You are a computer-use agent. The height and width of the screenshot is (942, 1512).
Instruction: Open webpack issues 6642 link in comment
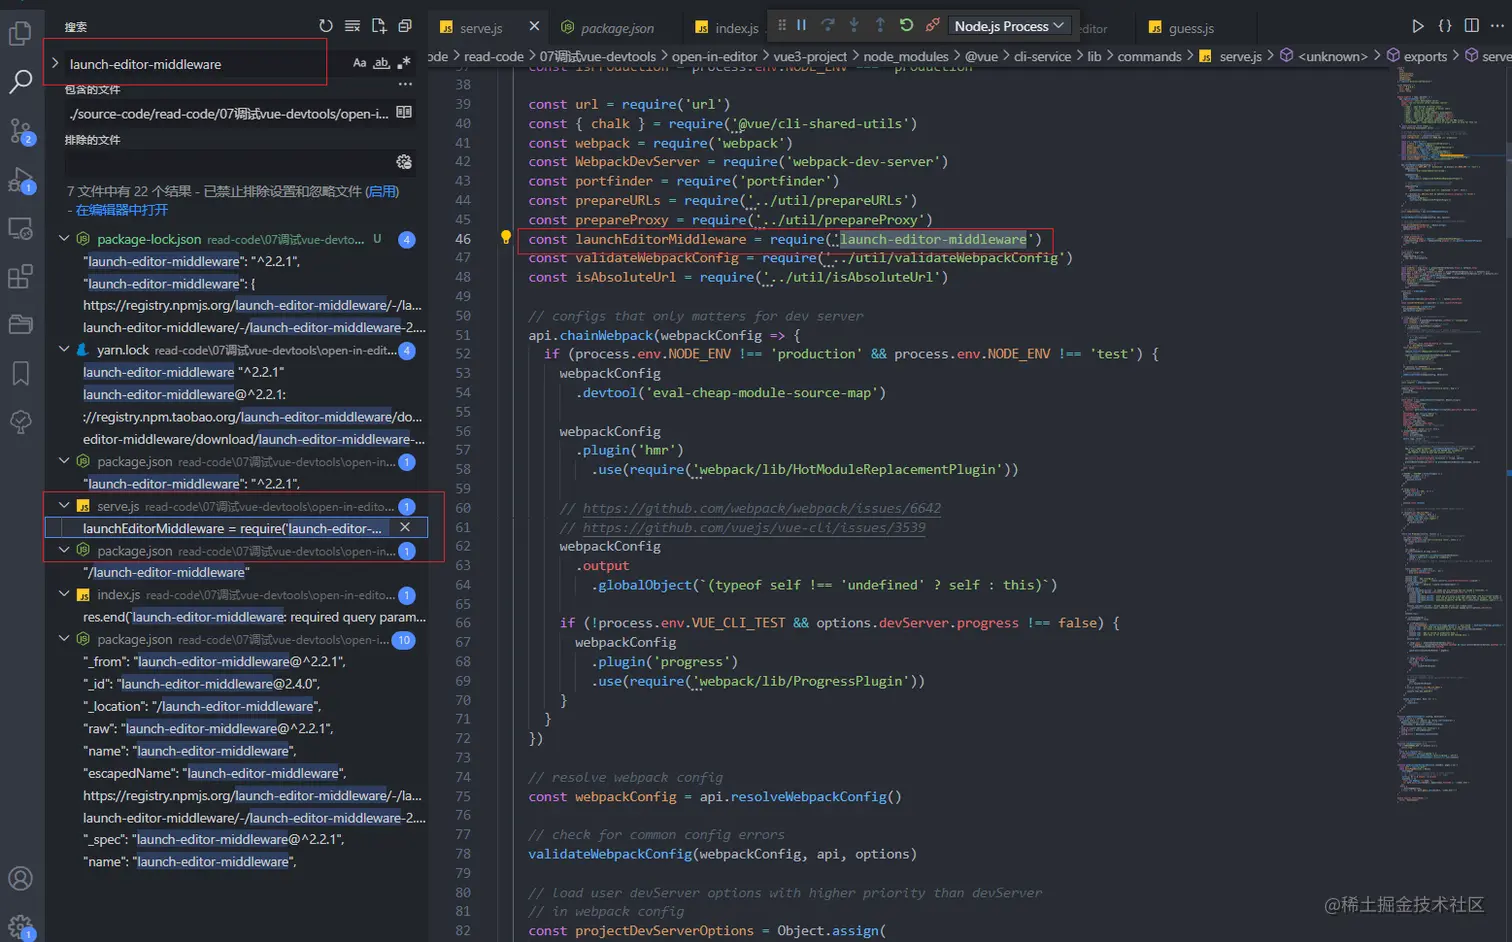(762, 508)
